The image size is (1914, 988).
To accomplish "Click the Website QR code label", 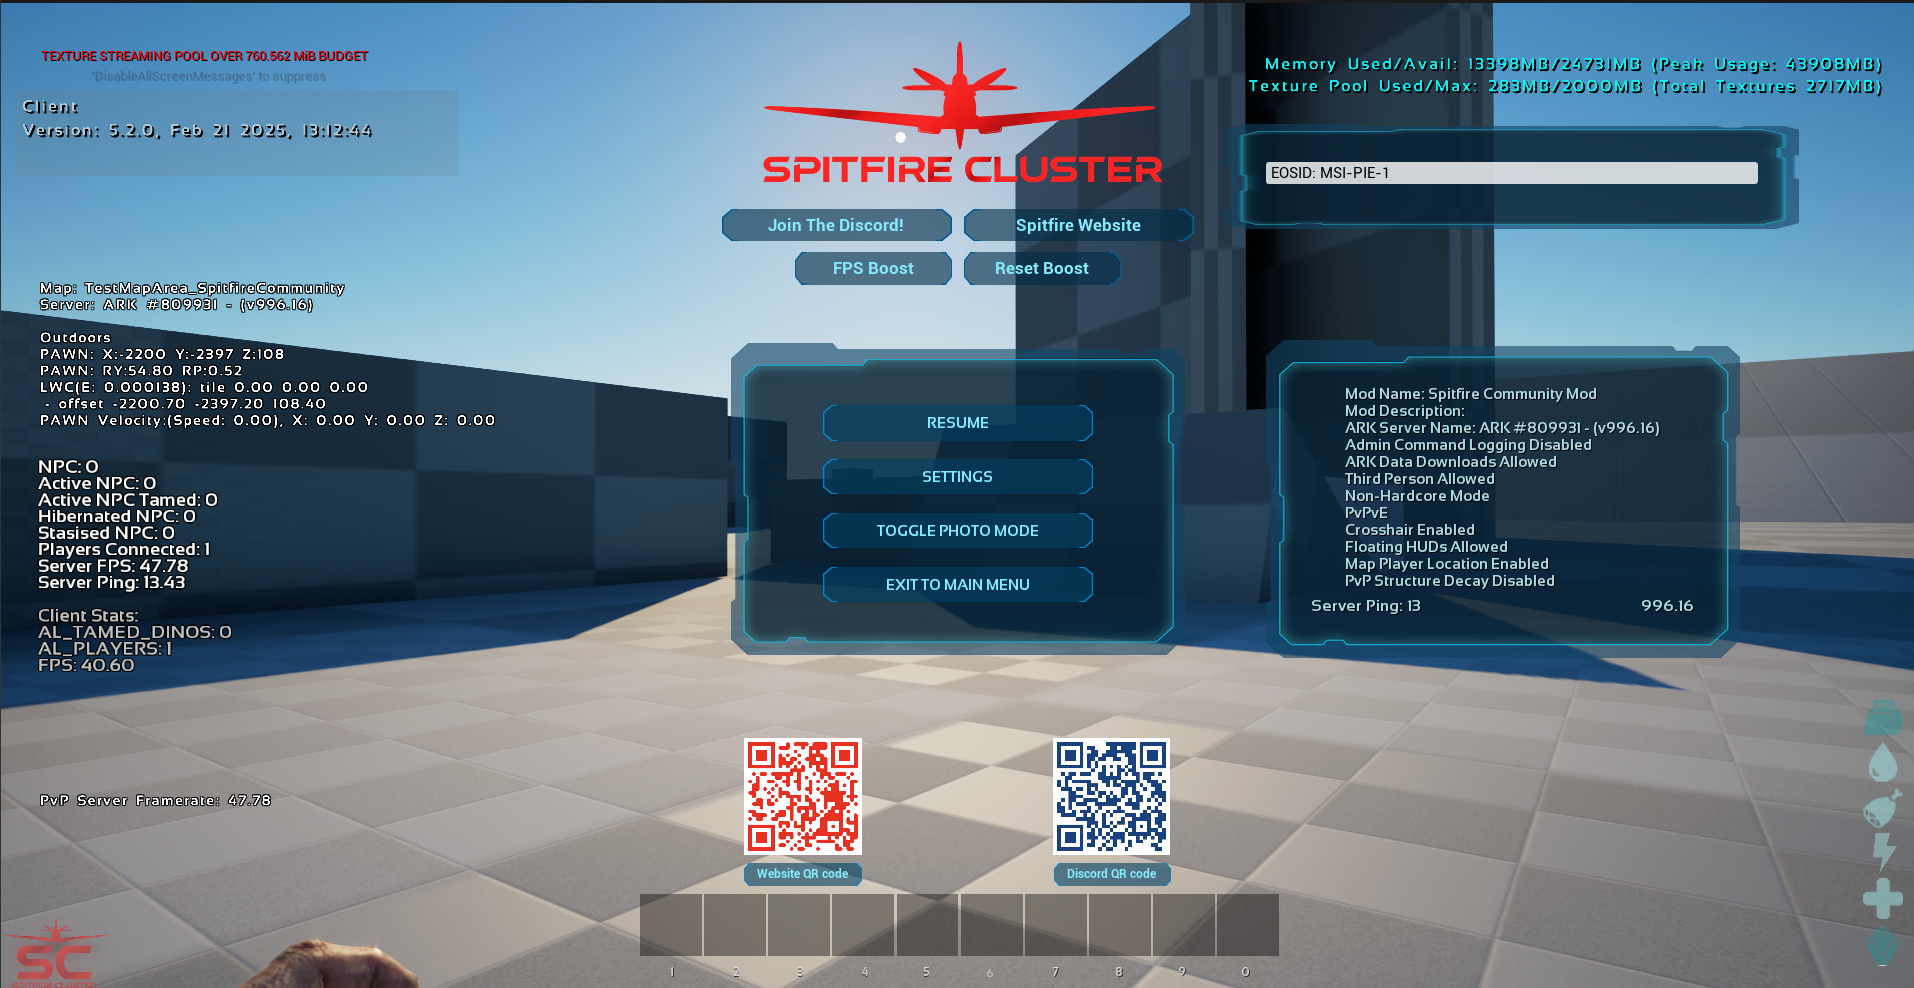I will 802,874.
